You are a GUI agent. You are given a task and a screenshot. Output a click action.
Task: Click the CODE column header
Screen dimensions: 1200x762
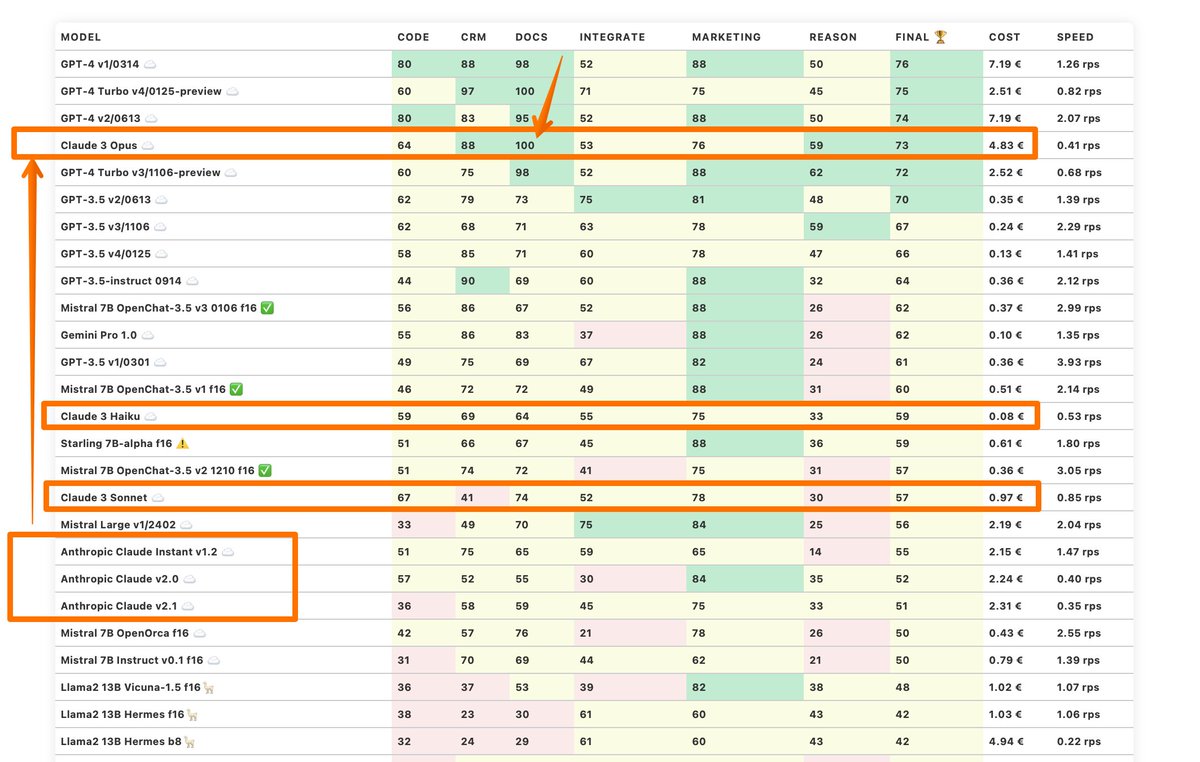tap(413, 37)
